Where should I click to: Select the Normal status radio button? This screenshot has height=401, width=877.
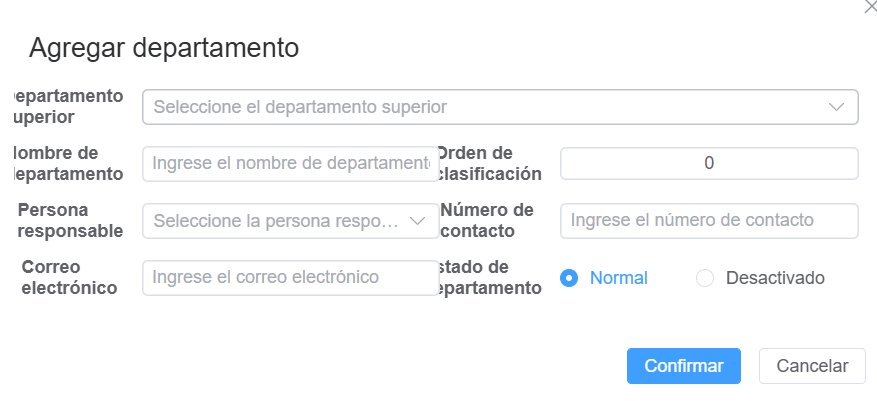[x=569, y=278]
